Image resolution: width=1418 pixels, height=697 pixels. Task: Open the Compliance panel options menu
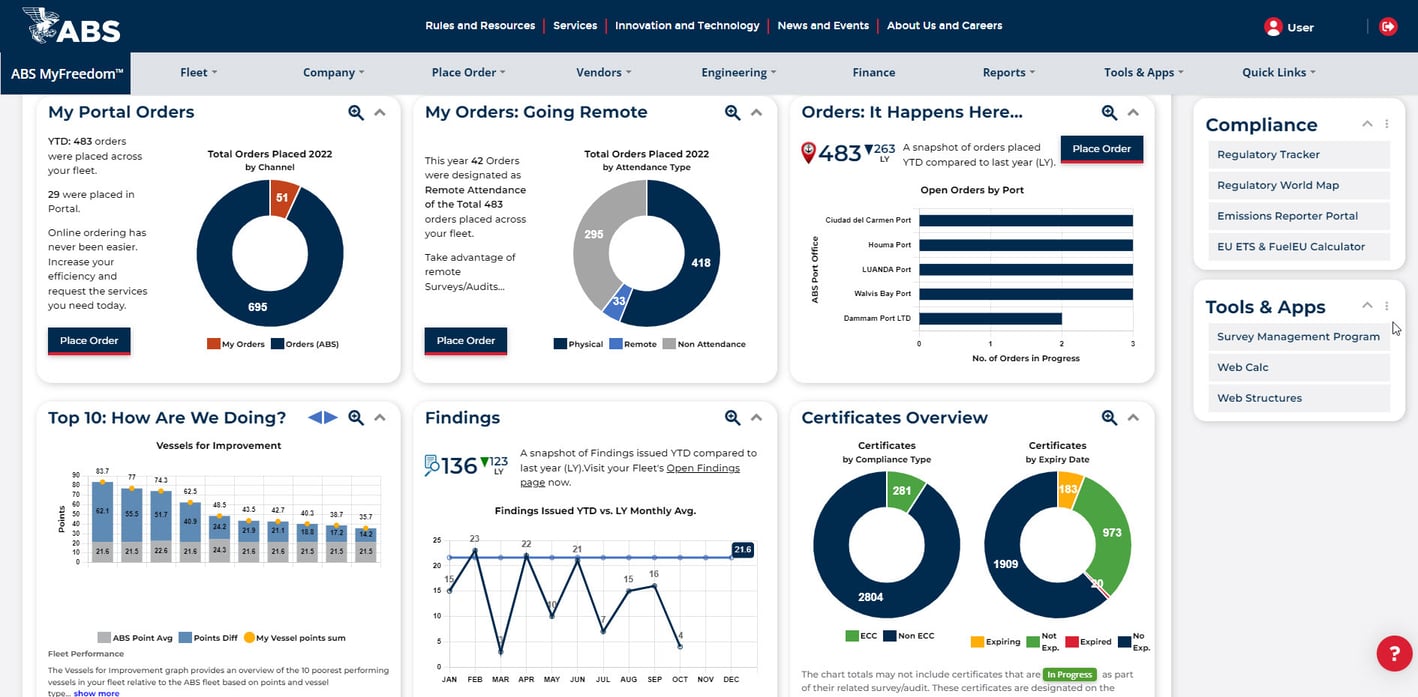click(x=1387, y=124)
